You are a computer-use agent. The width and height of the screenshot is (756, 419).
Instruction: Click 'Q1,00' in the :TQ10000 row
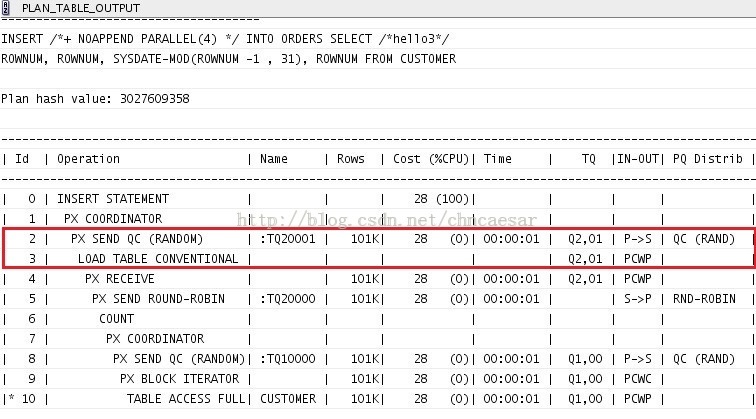tap(585, 359)
